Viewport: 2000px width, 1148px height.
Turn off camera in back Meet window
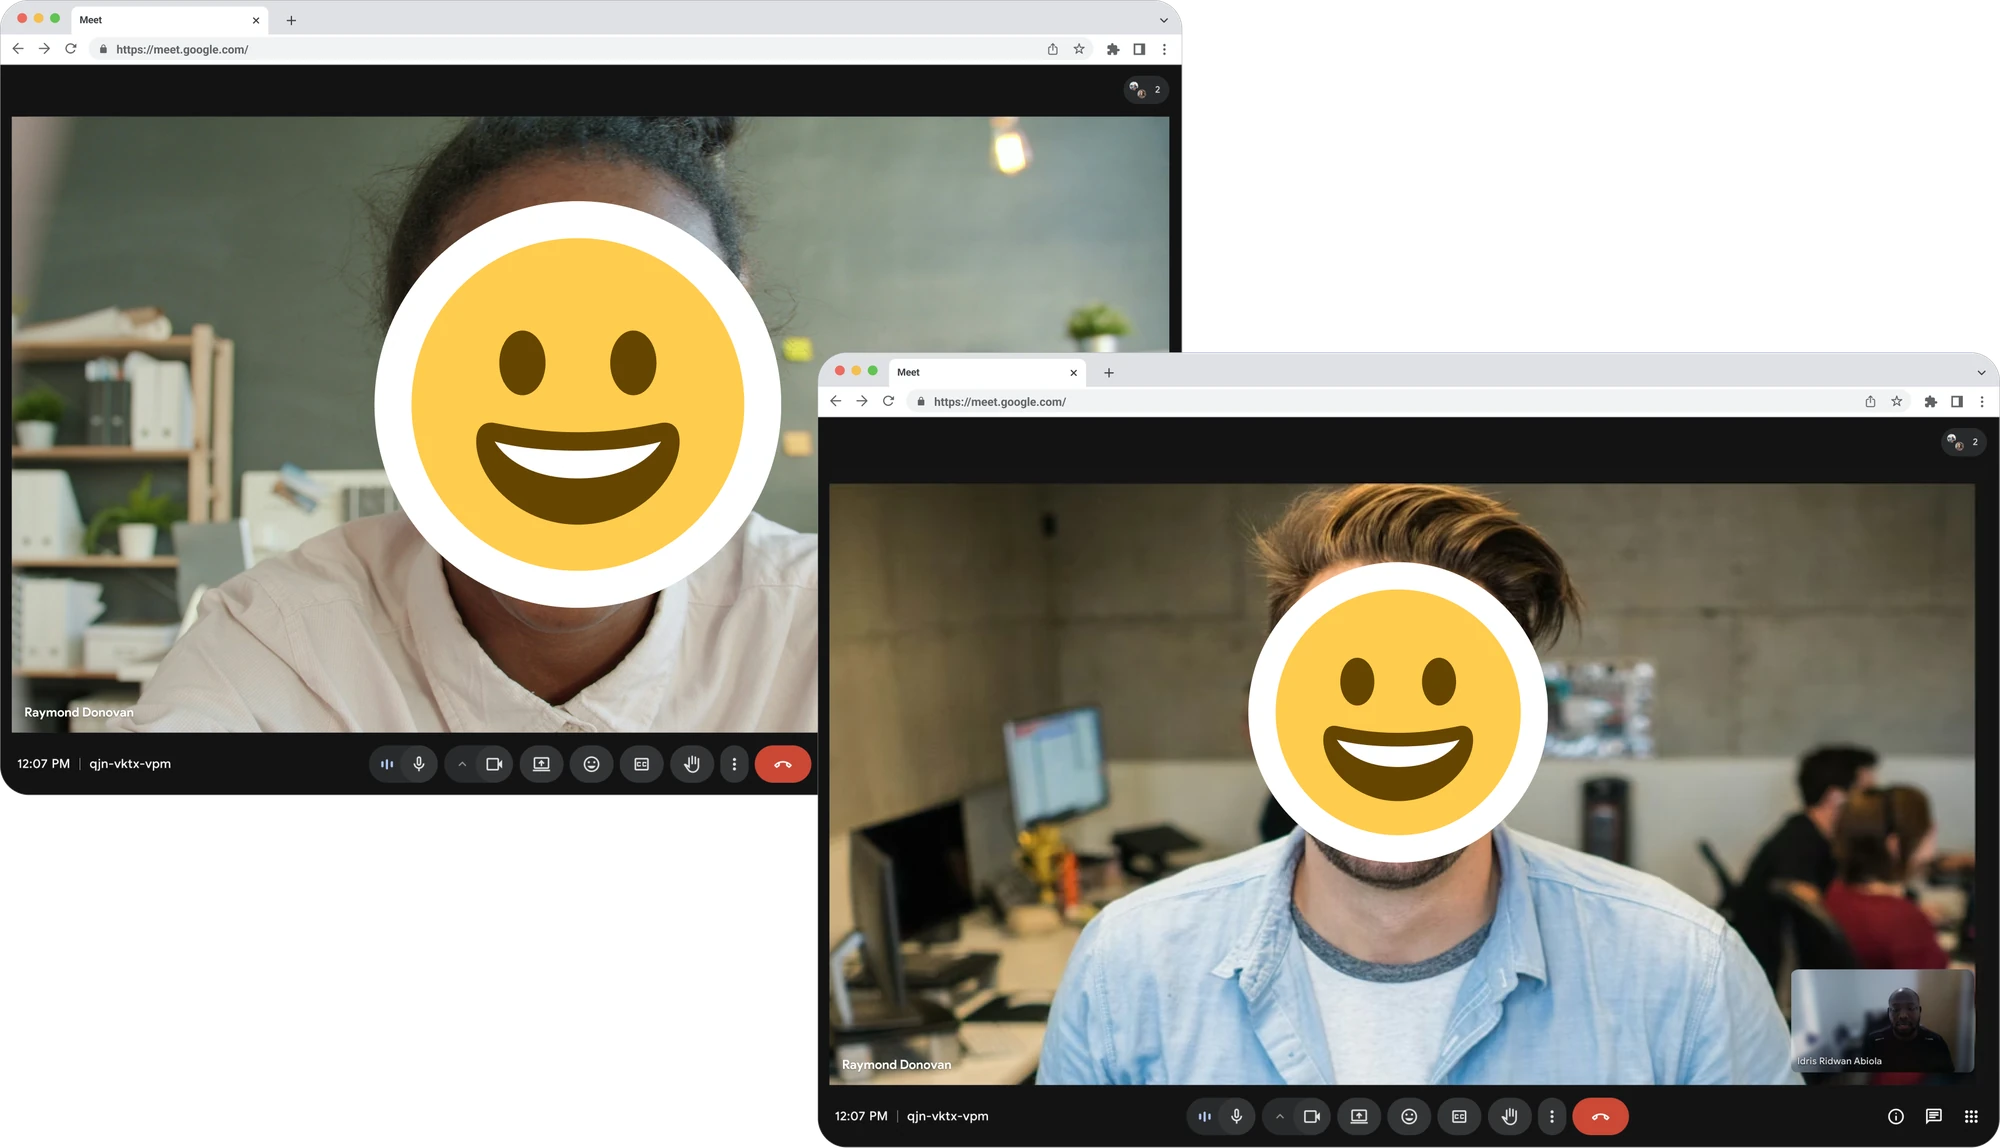494,764
